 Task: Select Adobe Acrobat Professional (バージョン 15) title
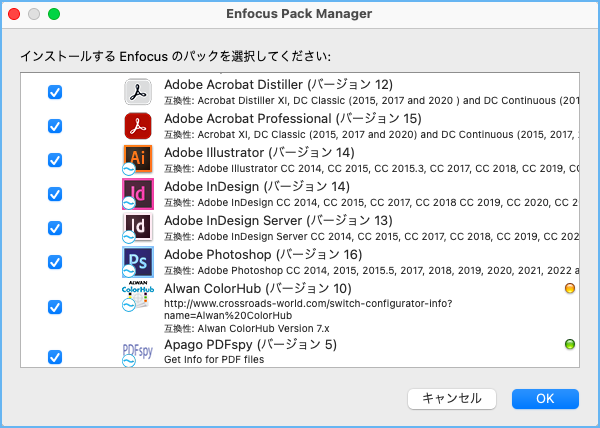(x=293, y=118)
